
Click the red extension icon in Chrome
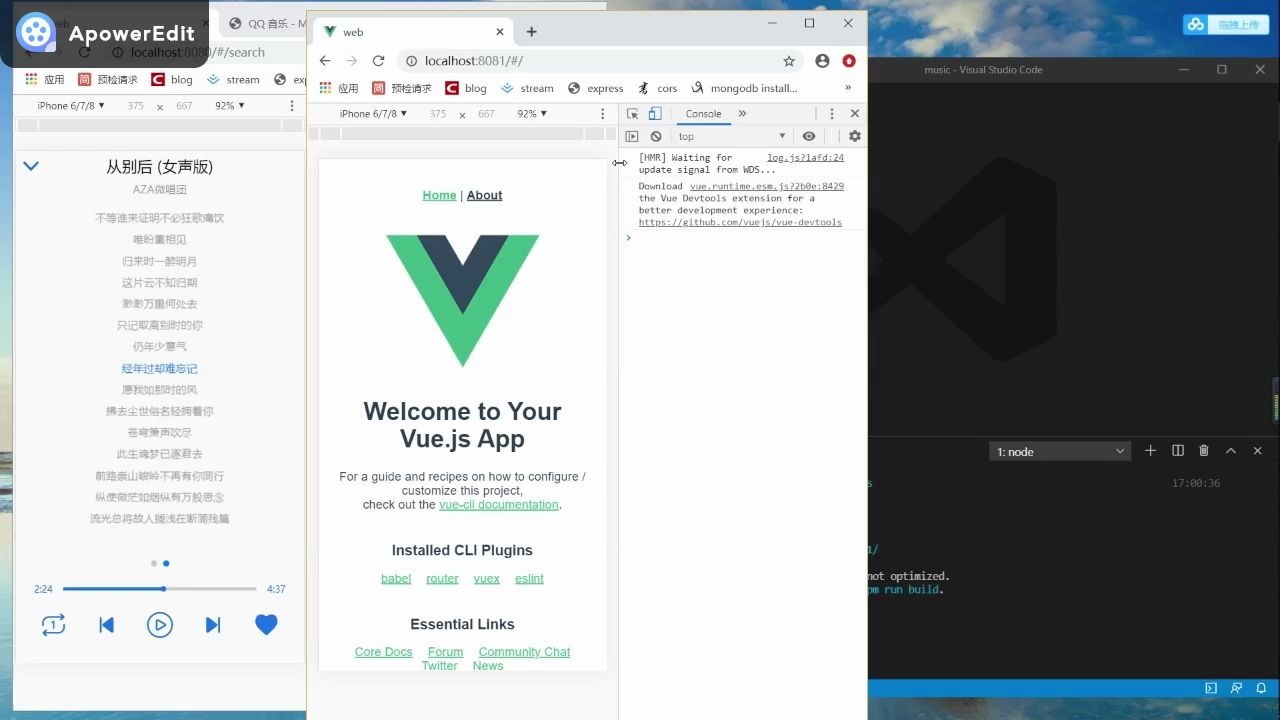tap(849, 61)
